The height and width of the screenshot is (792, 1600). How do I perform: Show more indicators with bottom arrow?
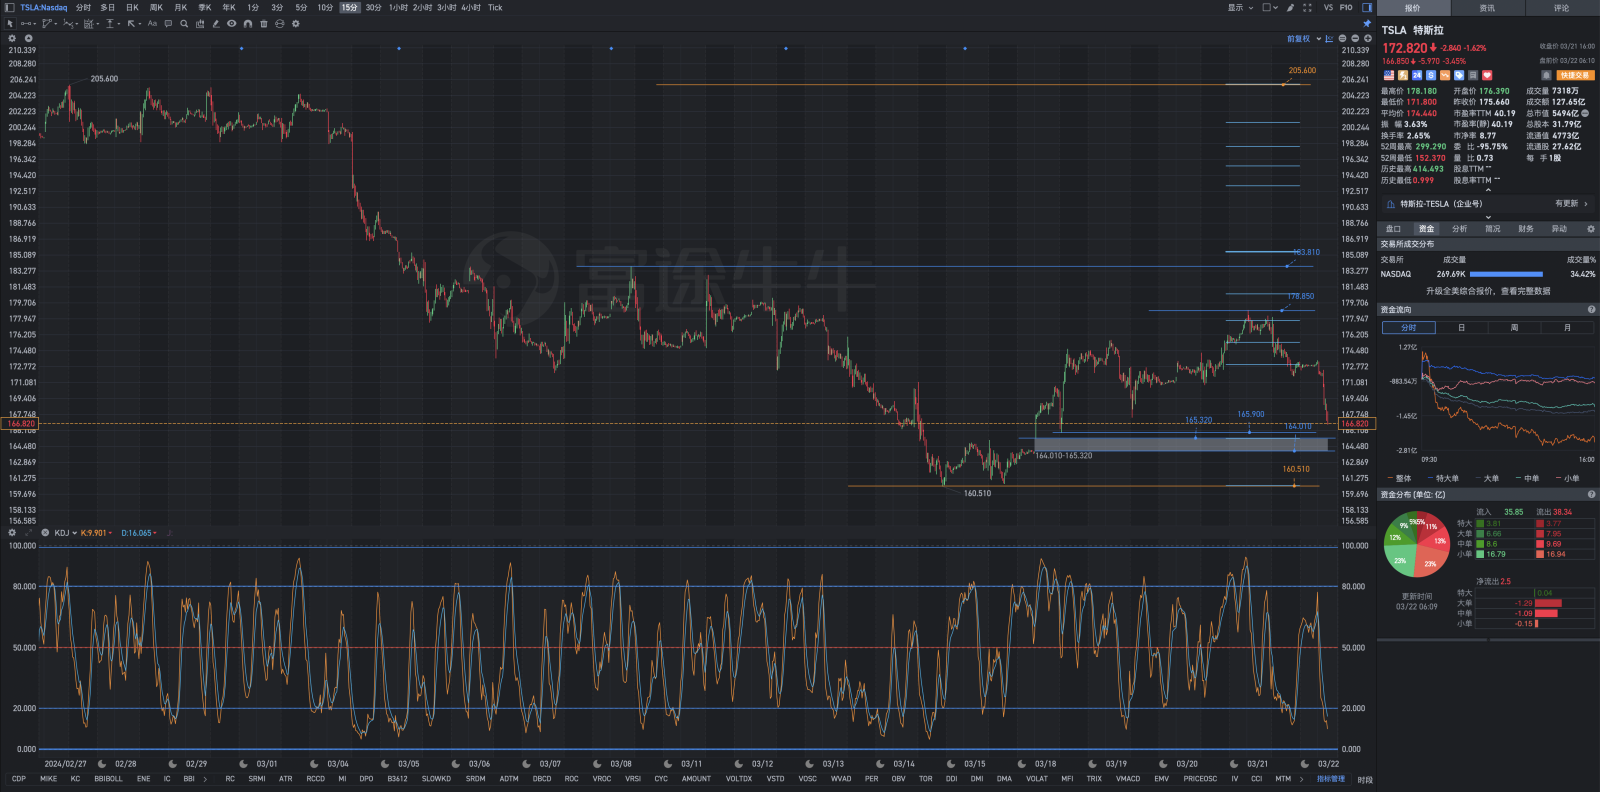1302,779
